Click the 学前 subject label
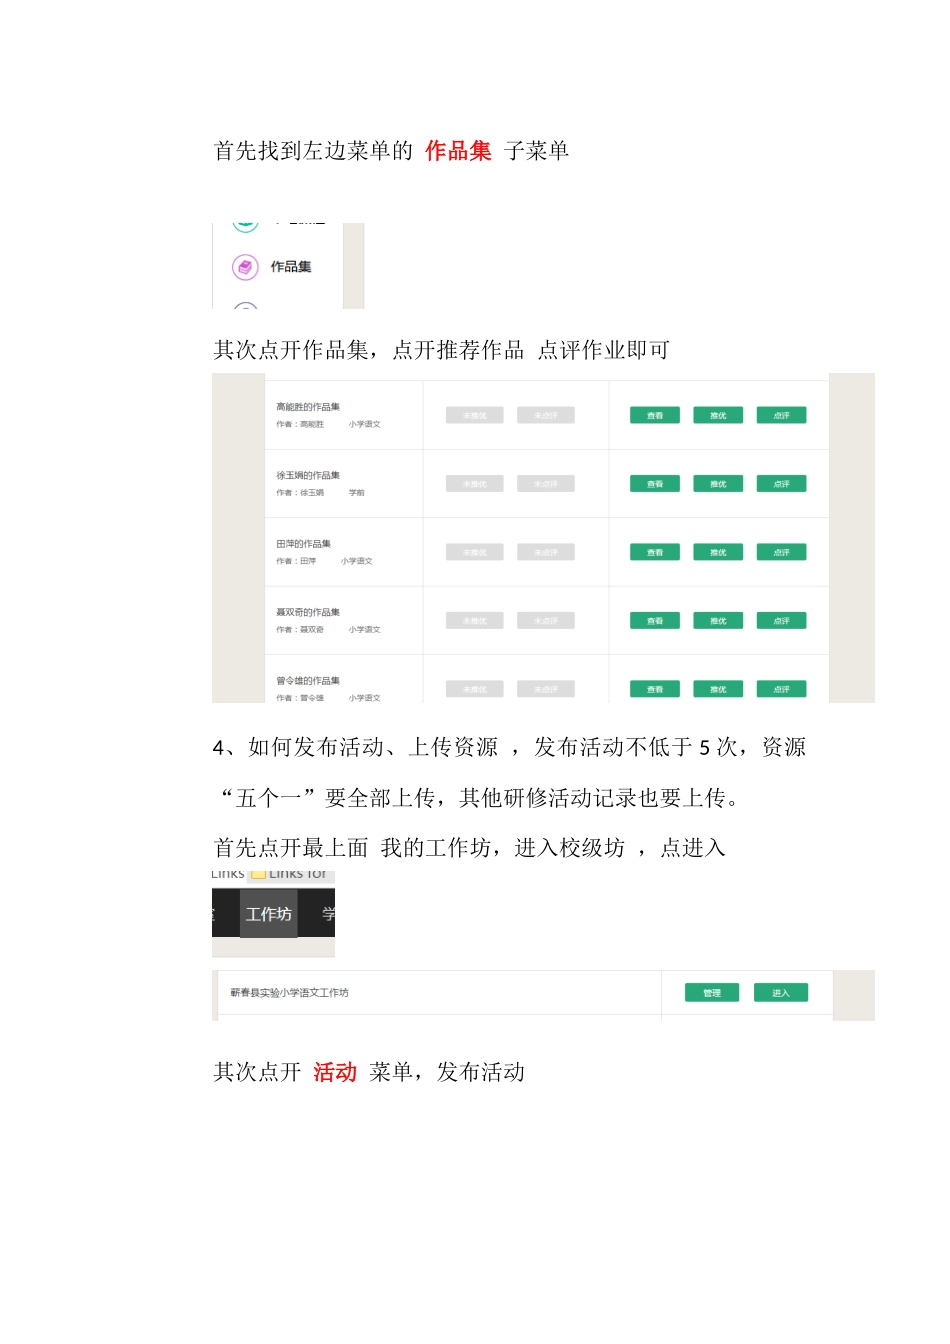This screenshot has width=950, height=1344. (357, 493)
